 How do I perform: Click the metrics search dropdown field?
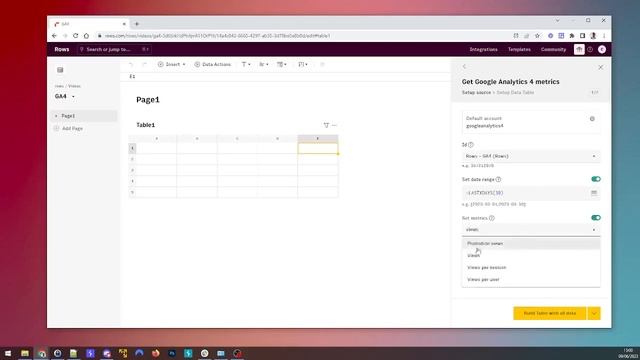531,230
